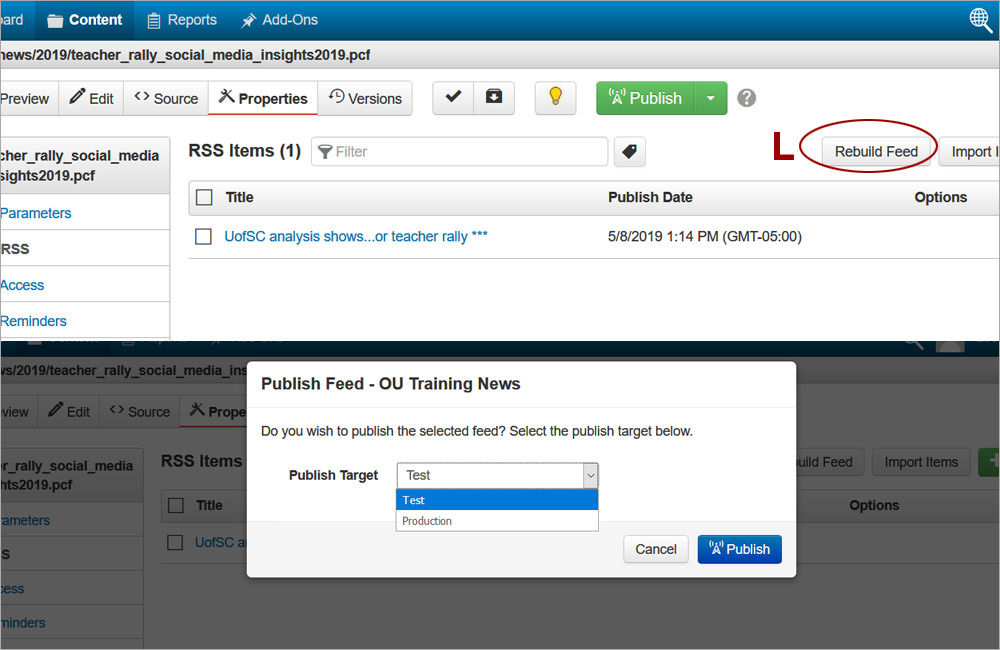
Task: Click the 5/8/2019 1:14 PM publish date cell
Action: [704, 237]
